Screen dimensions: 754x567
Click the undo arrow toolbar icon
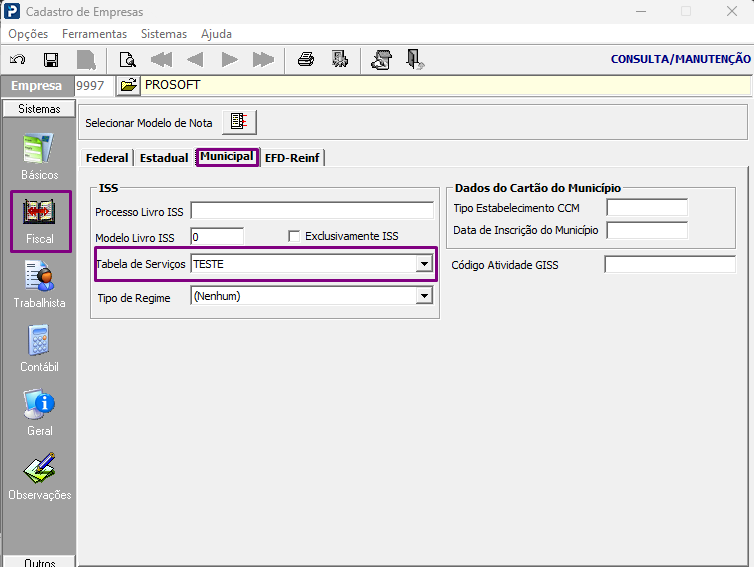tap(18, 60)
